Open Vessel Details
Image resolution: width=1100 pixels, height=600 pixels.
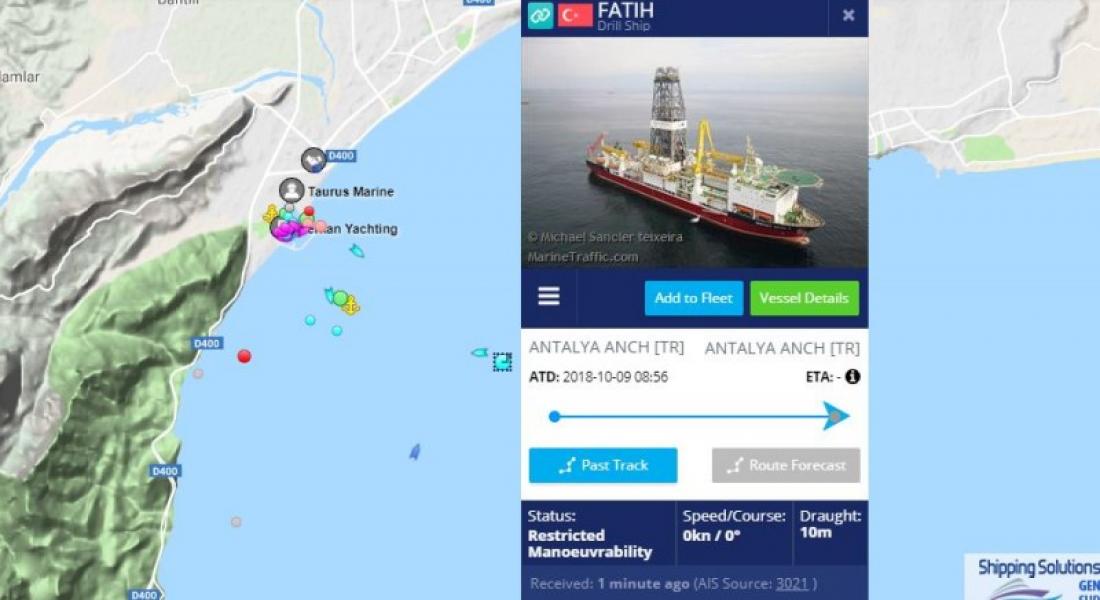point(804,298)
